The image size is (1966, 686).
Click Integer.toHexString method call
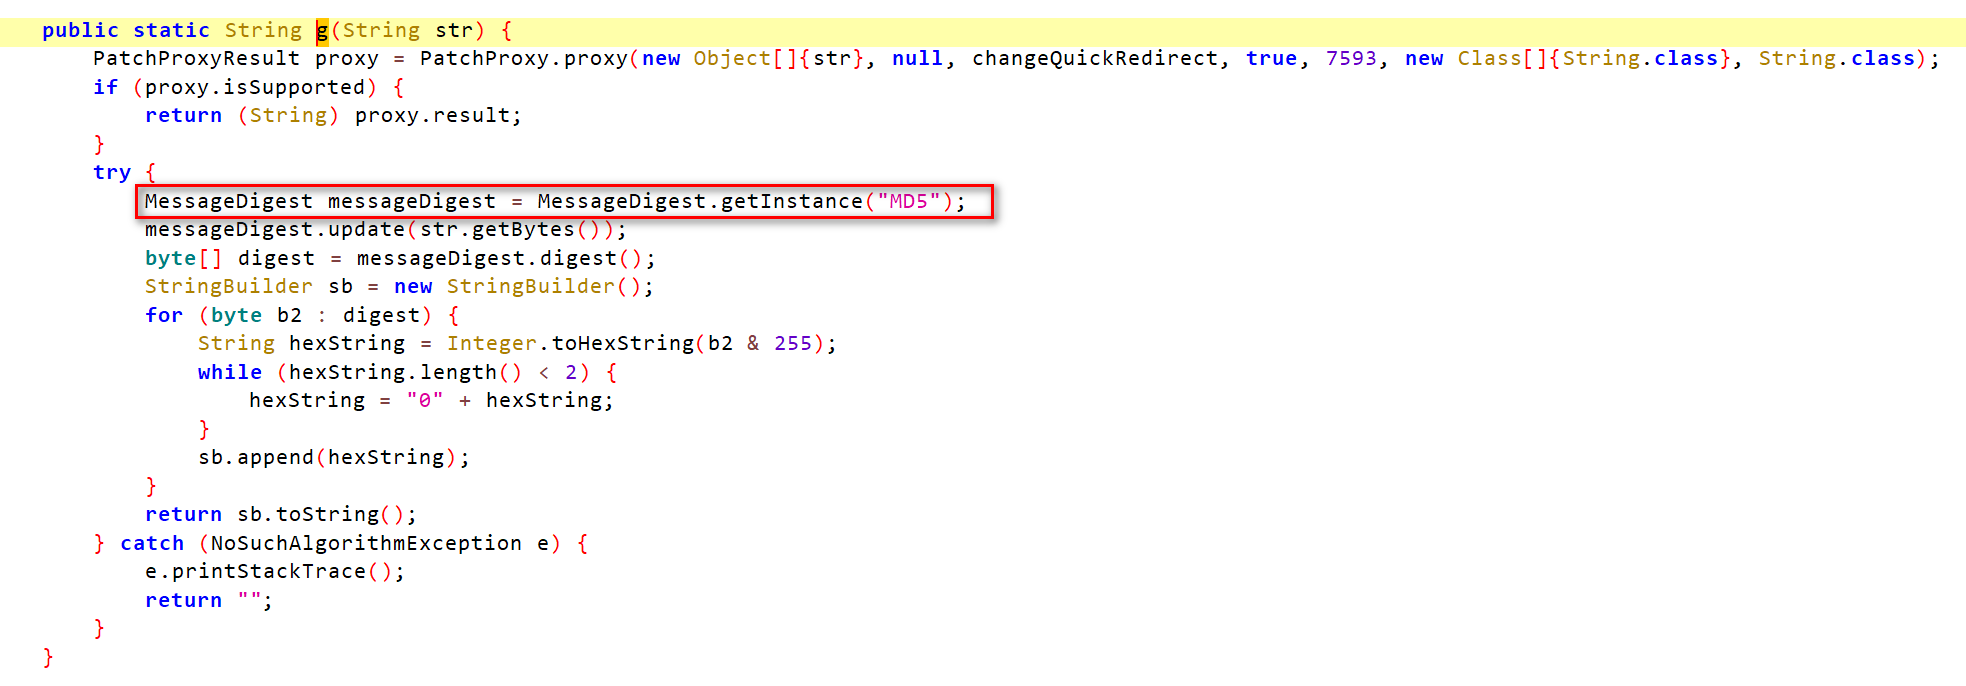(x=570, y=344)
